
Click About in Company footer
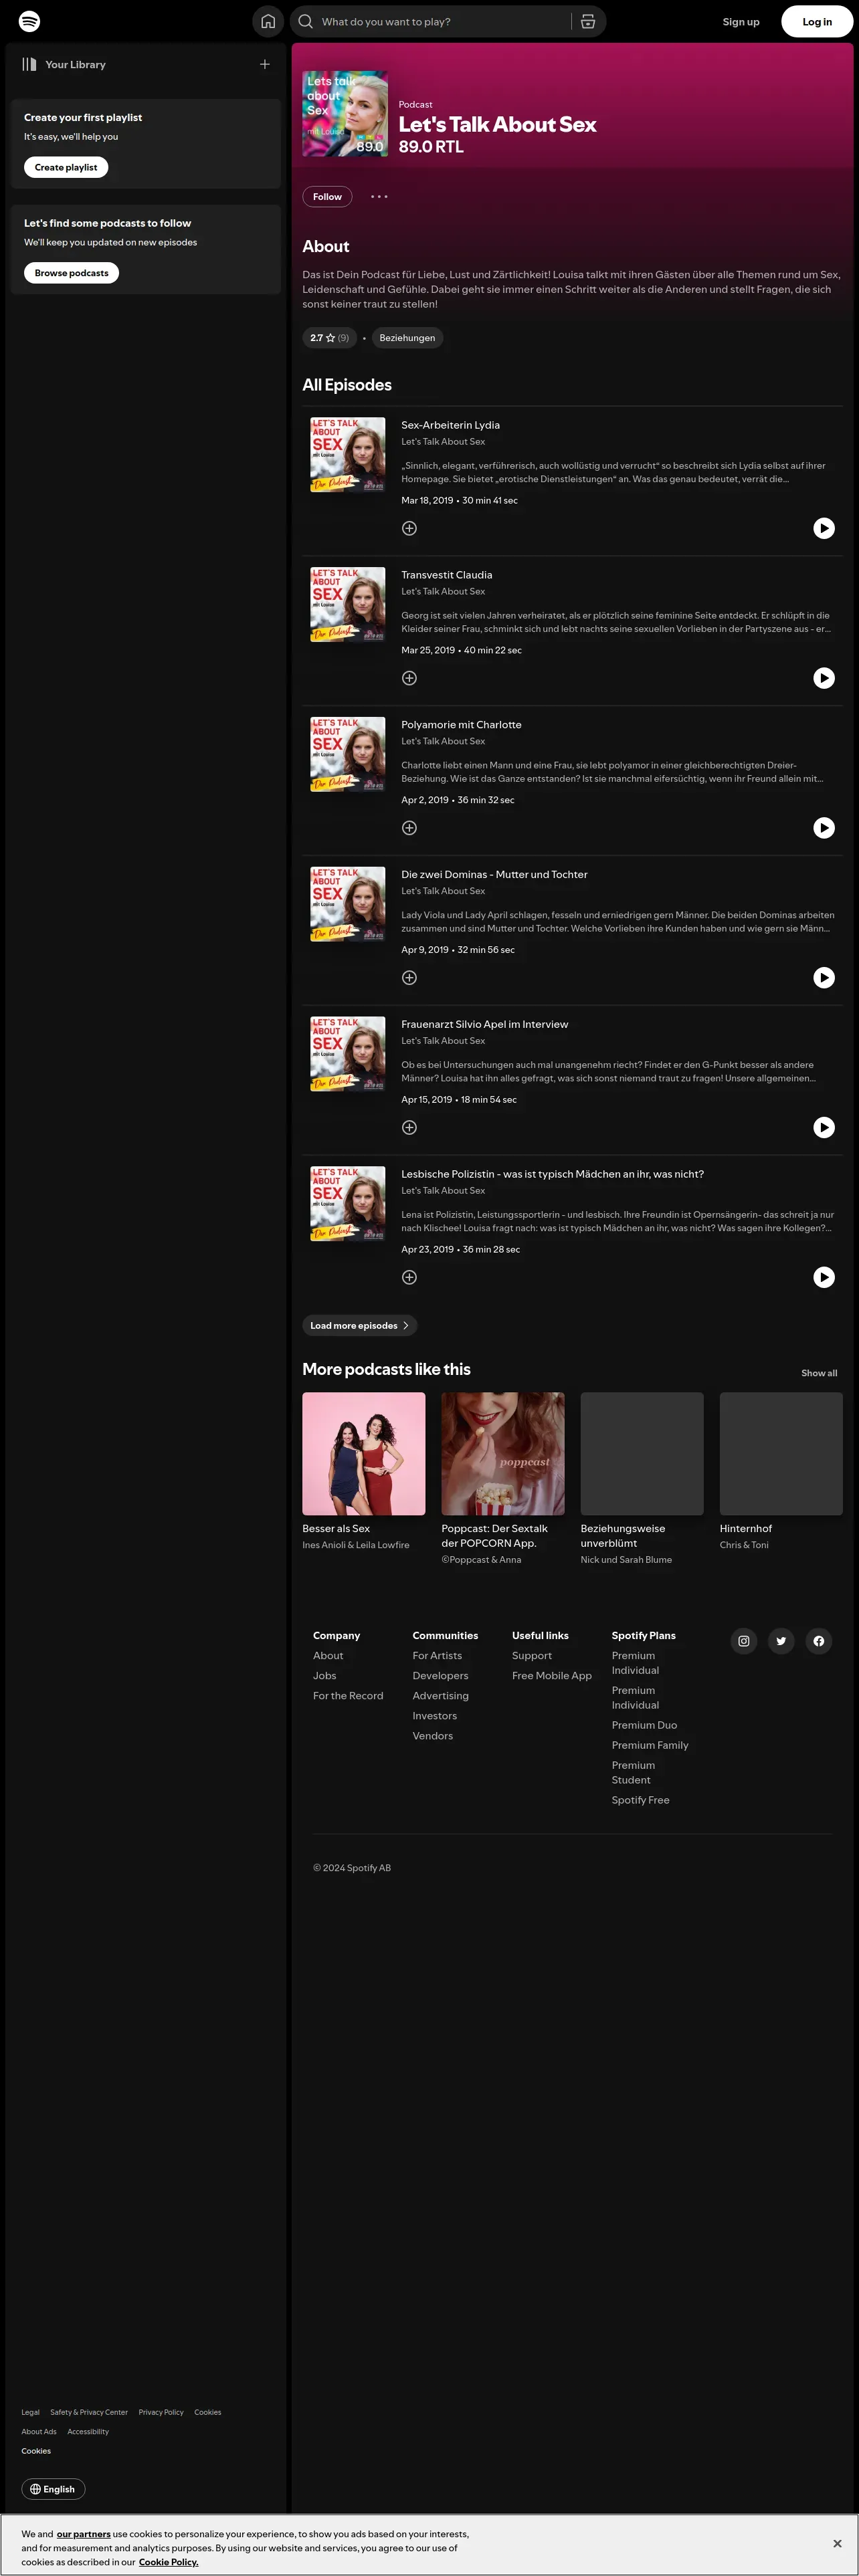point(328,1656)
